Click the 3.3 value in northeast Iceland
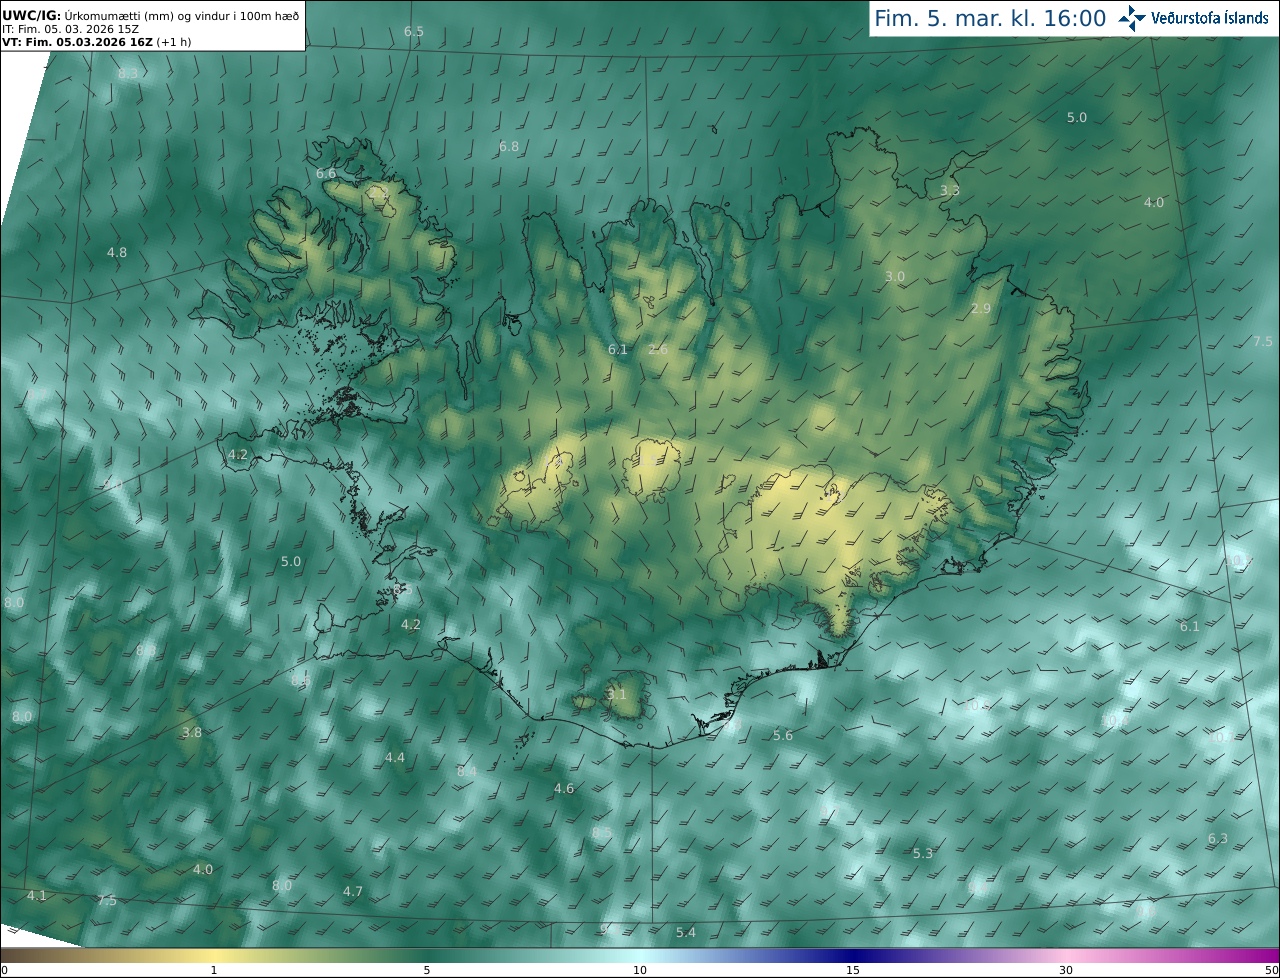The height and width of the screenshot is (978, 1280). click(x=950, y=191)
